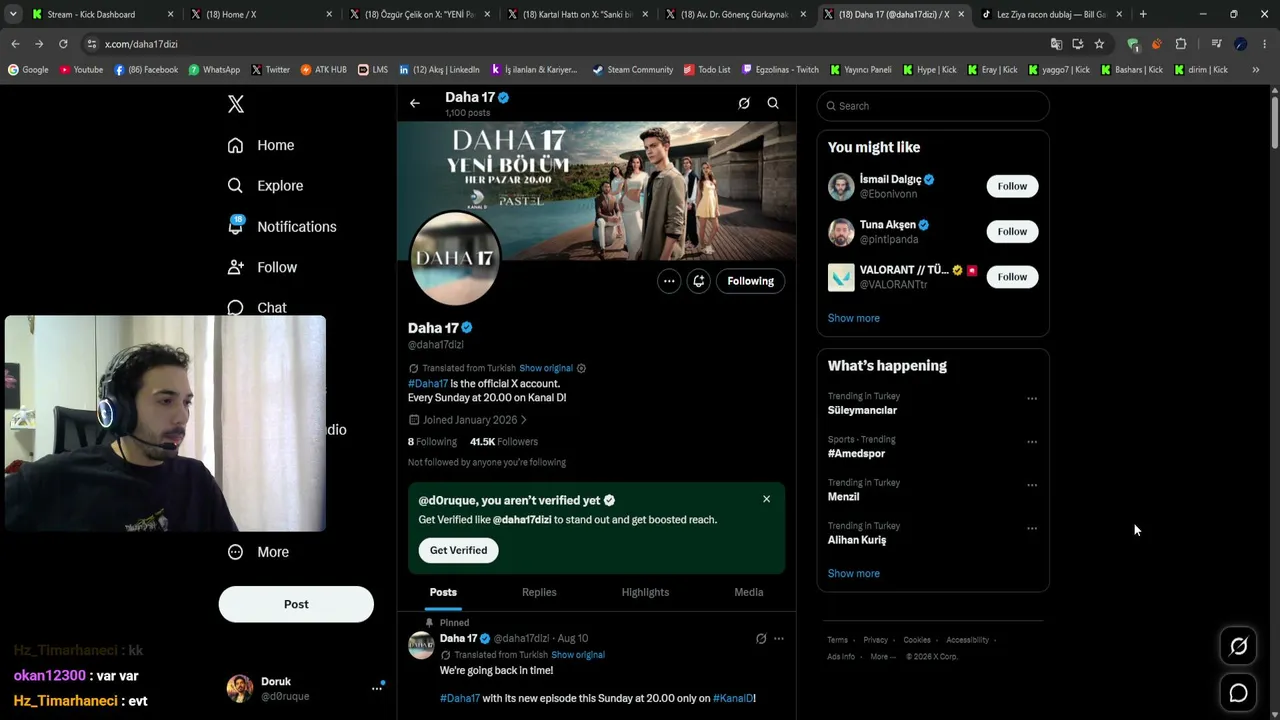Click the Grok icon on pinned post

761,639
